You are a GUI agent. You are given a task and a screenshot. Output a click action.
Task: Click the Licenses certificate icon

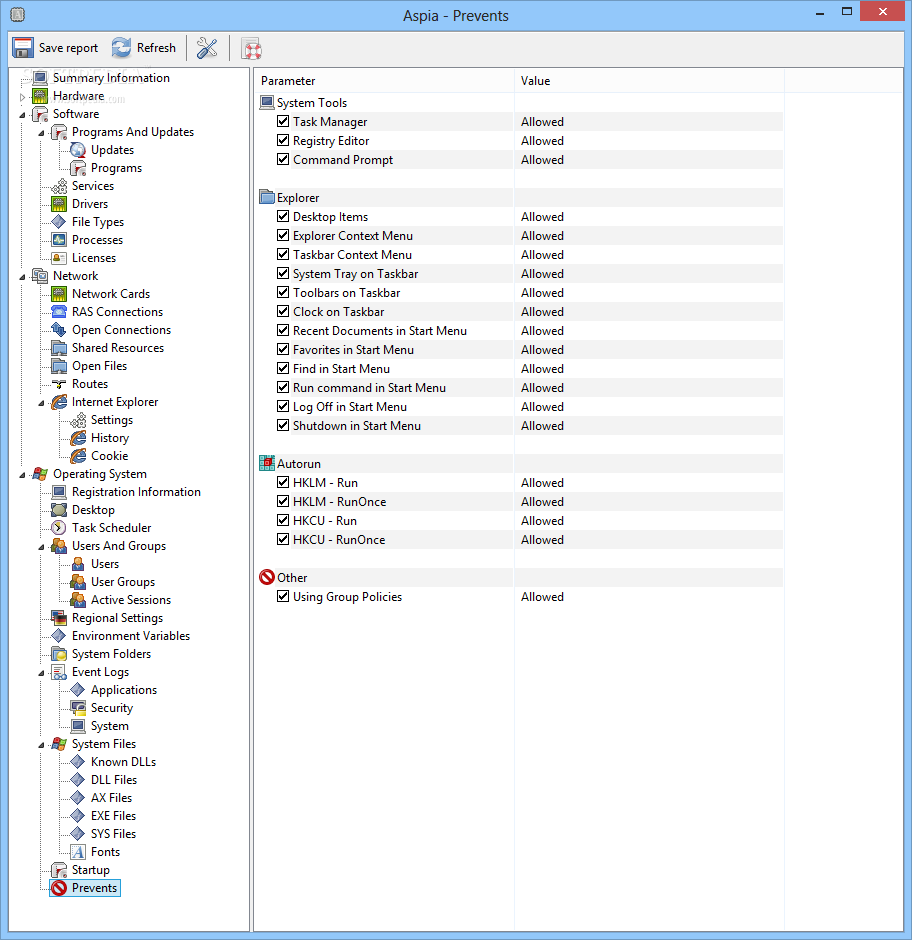59,258
